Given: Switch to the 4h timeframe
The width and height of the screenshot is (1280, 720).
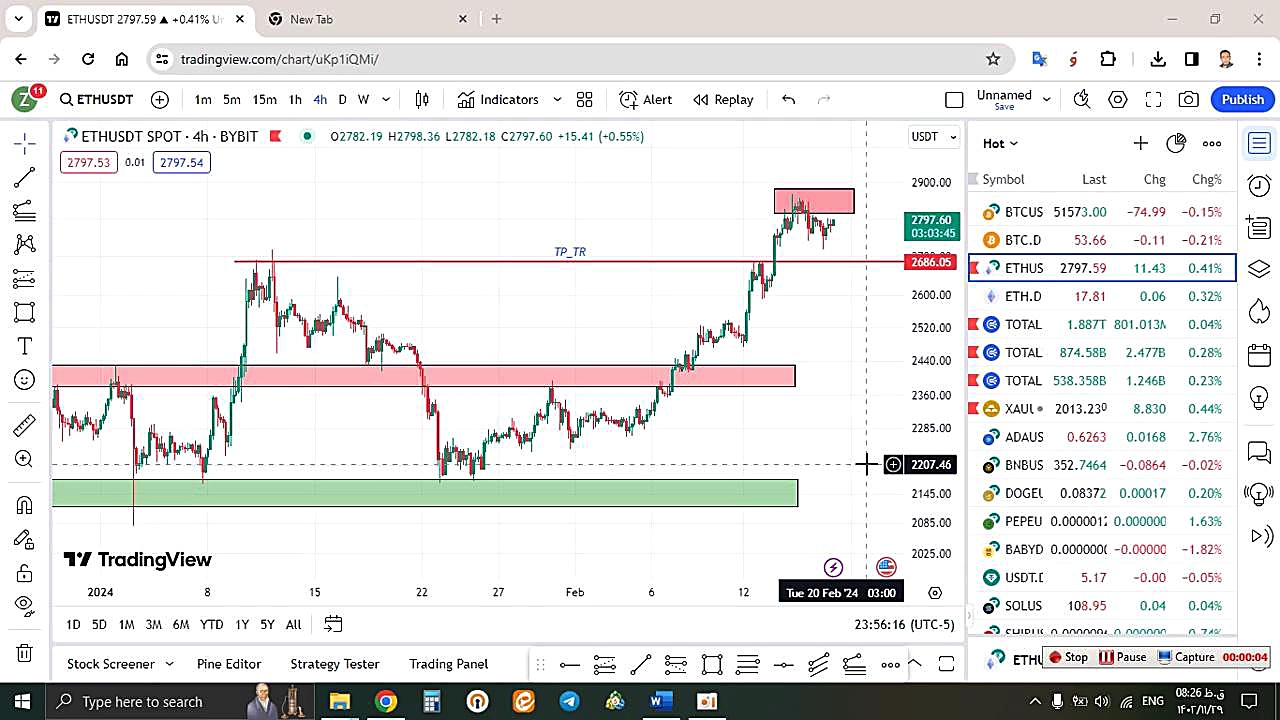Looking at the screenshot, I should pyautogui.click(x=320, y=99).
